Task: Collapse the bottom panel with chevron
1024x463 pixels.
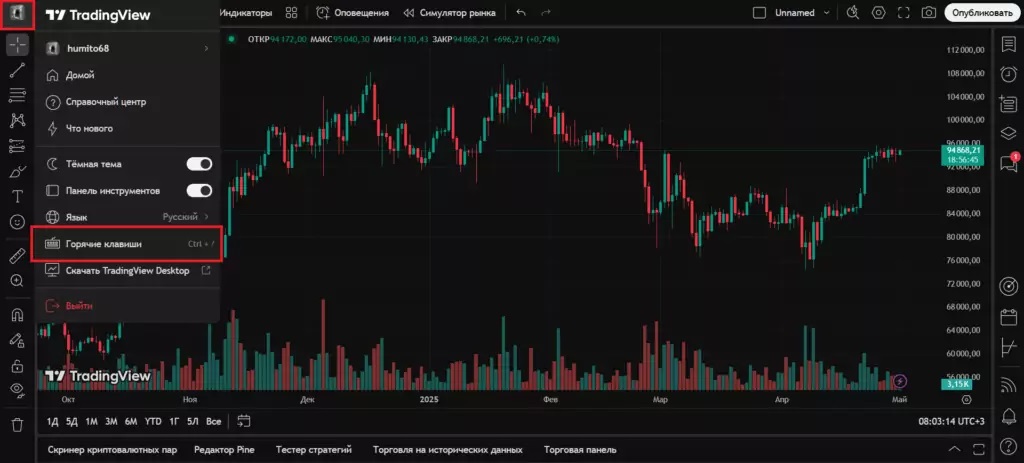Action: click(954, 449)
